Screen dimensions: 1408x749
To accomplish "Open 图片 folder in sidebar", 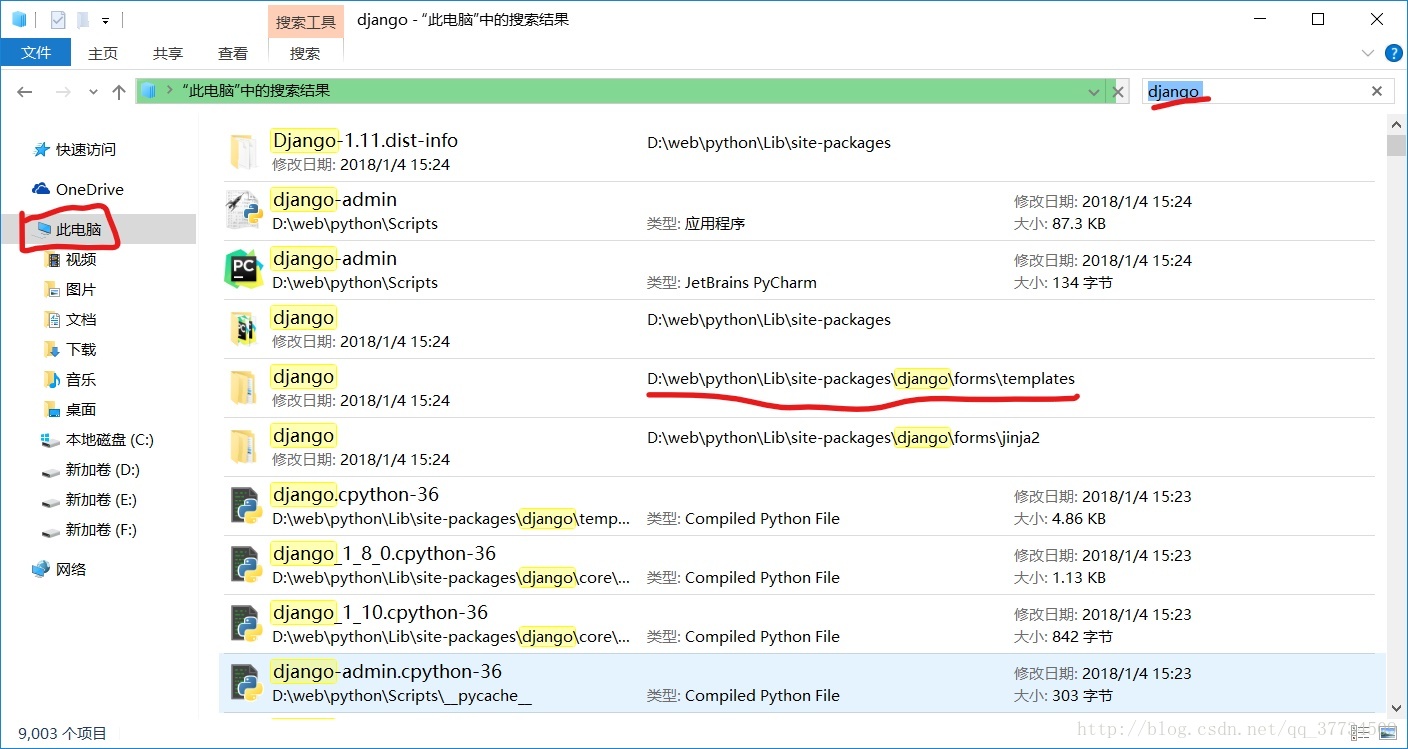I will pyautogui.click(x=81, y=290).
